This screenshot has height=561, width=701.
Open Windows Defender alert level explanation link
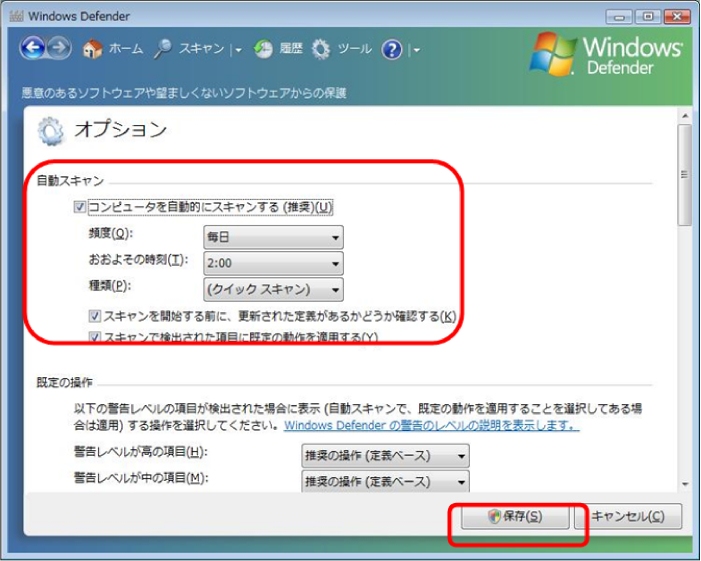[x=431, y=425]
